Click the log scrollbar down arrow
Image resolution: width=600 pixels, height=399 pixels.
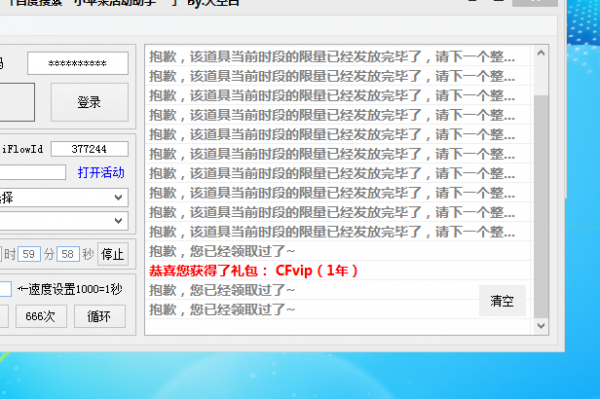[x=541, y=326]
